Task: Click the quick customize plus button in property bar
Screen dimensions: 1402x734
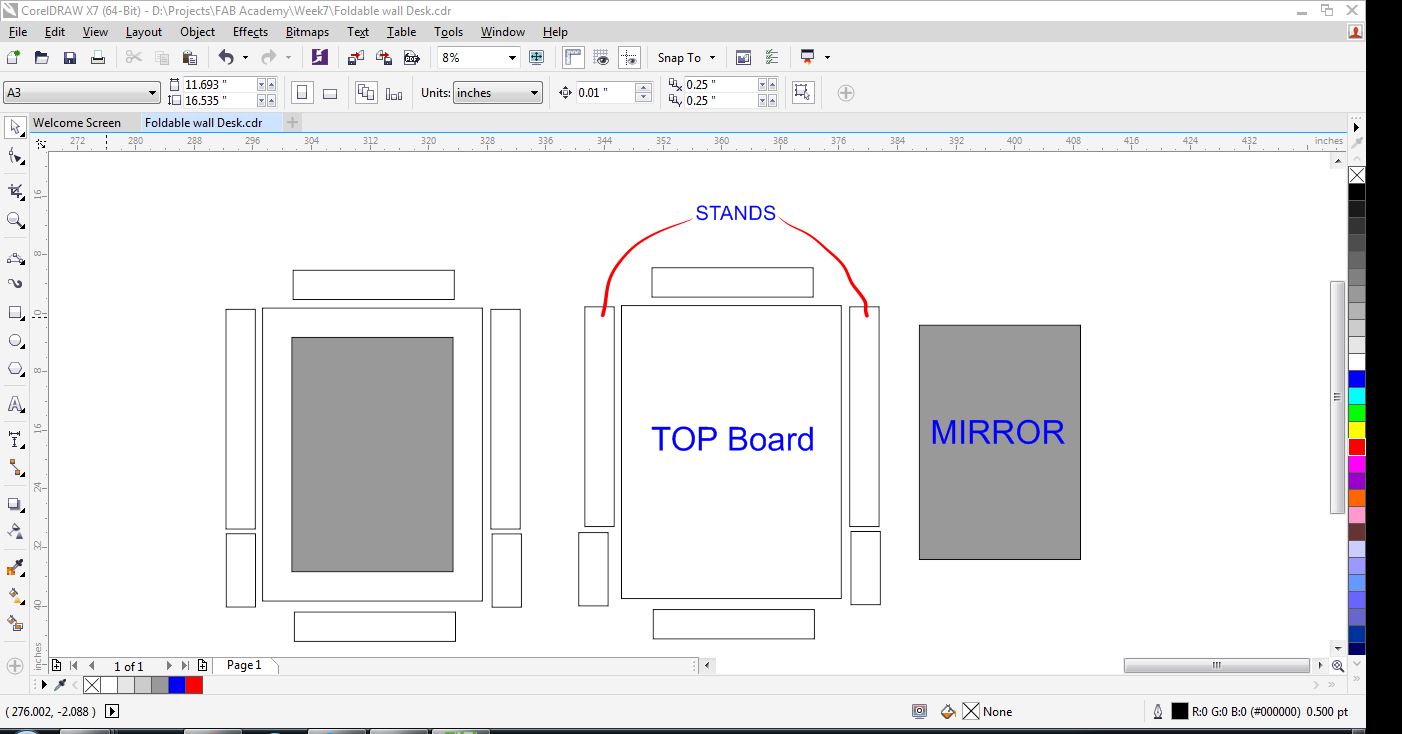Action: pyautogui.click(x=845, y=93)
